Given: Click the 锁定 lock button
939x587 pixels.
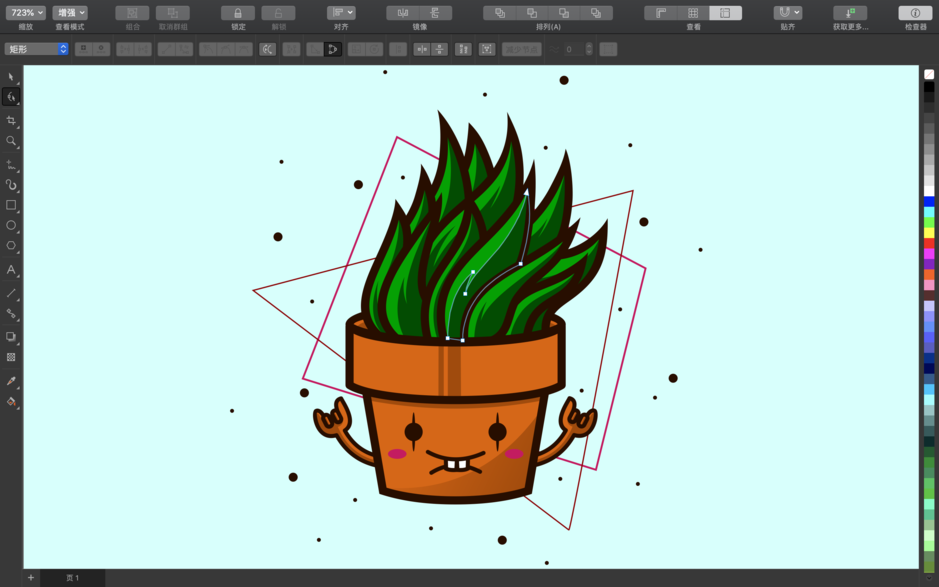Looking at the screenshot, I should click(236, 13).
